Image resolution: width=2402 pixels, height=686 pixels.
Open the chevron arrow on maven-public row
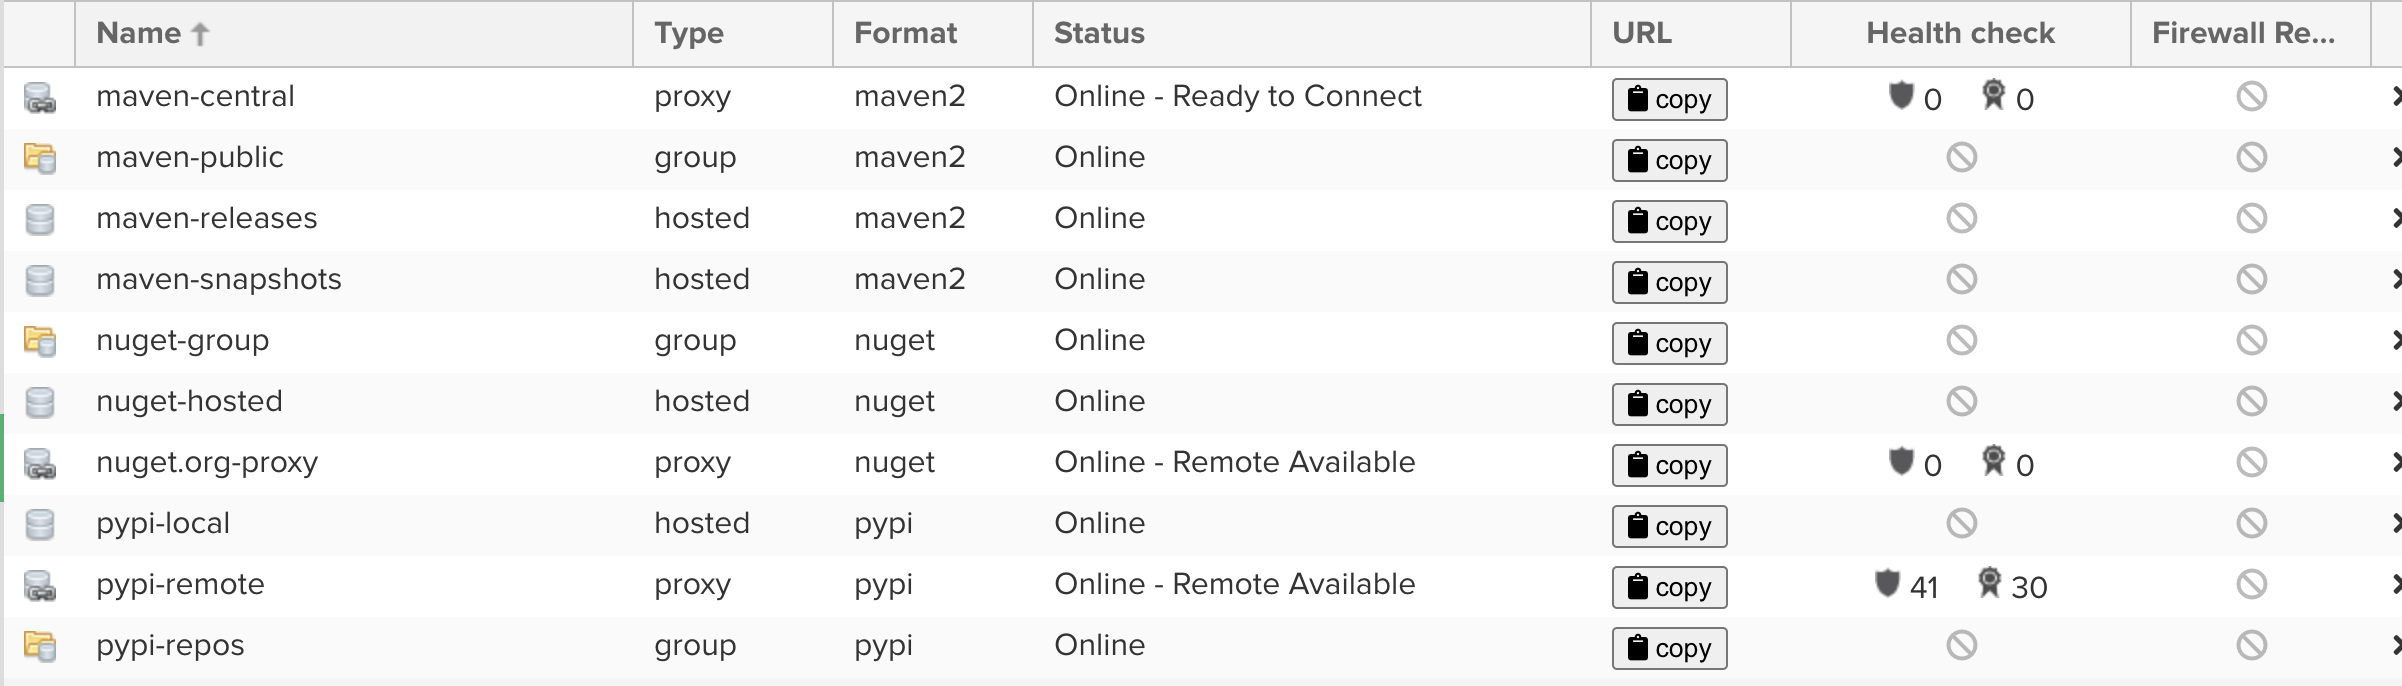[x=2394, y=158]
